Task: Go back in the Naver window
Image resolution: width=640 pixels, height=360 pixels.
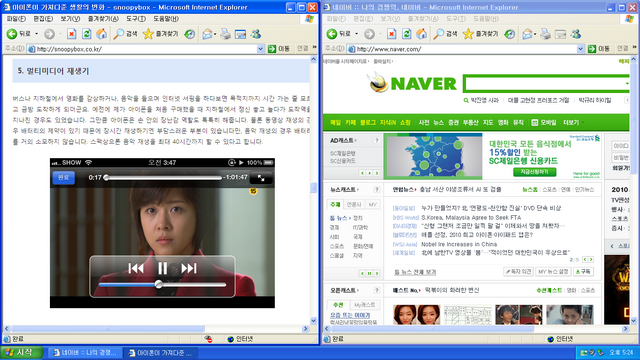Action: [339, 34]
